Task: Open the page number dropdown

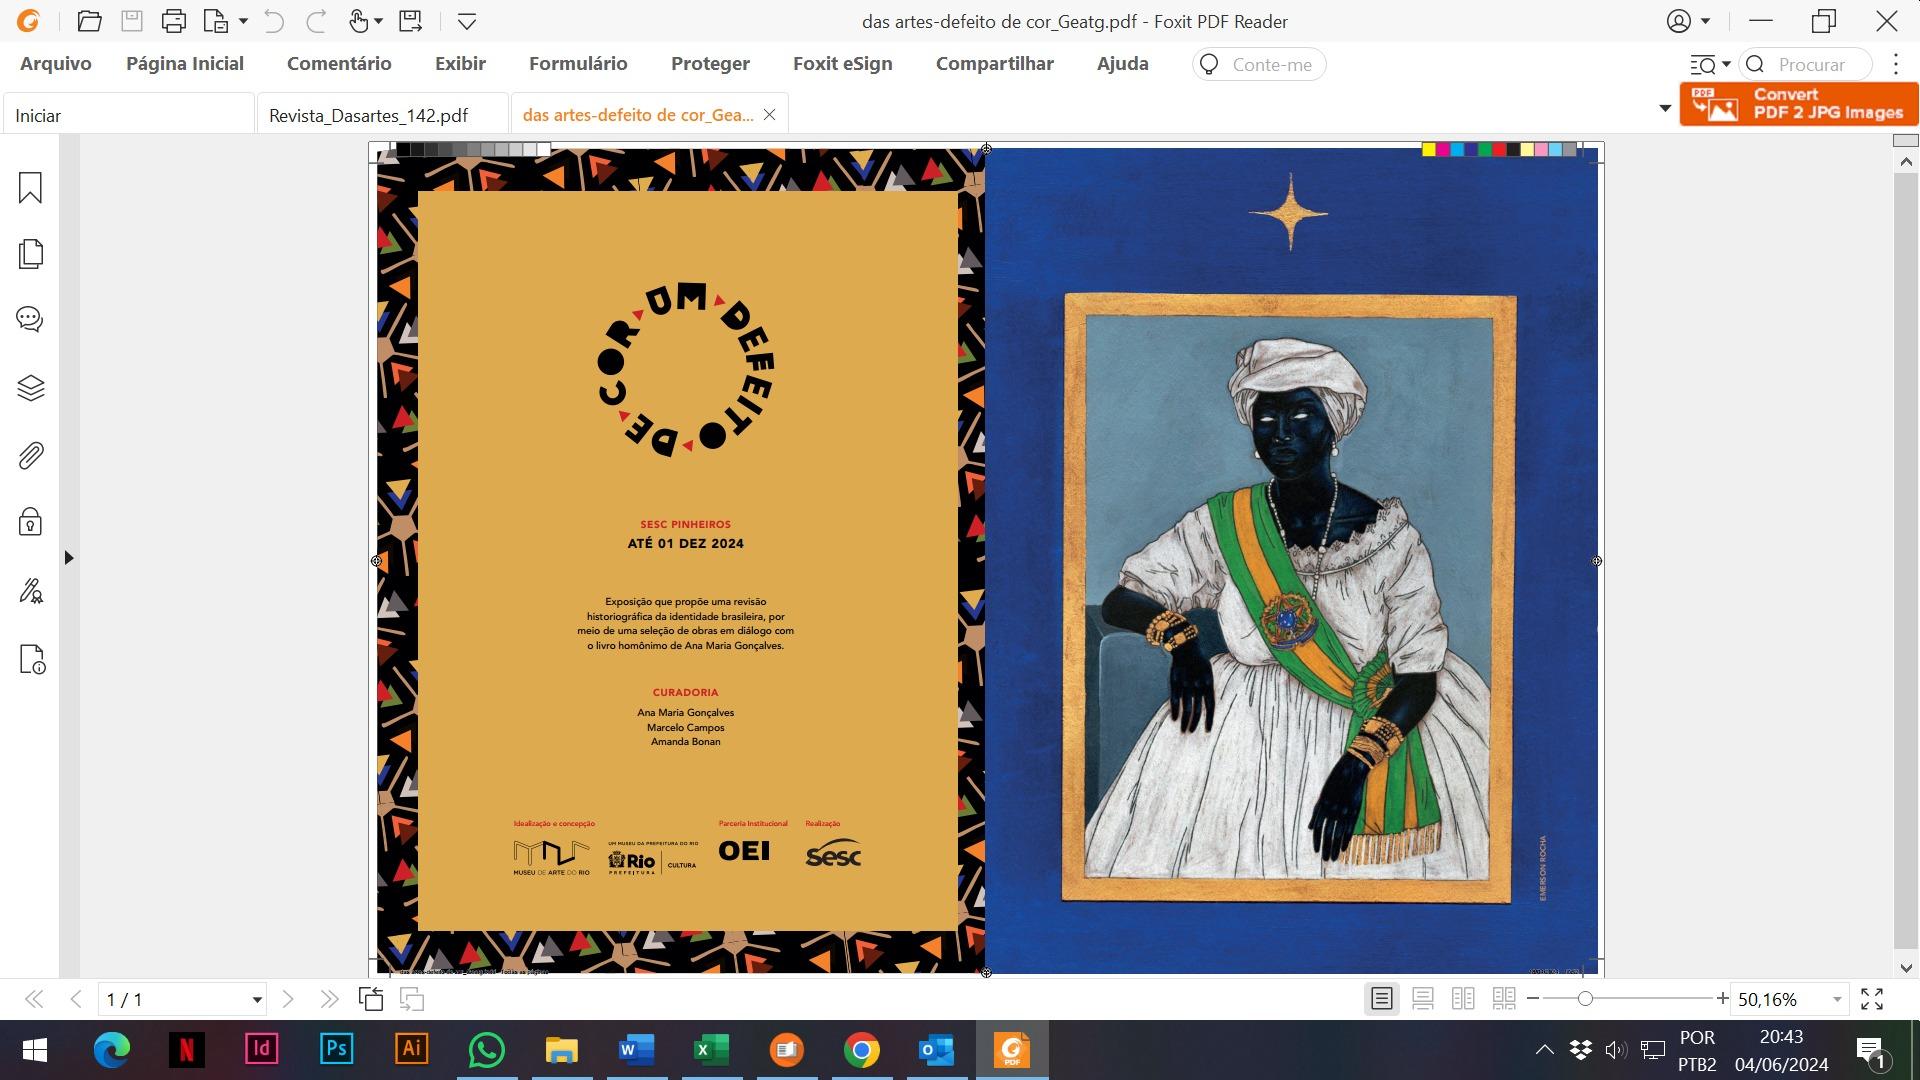Action: (x=256, y=999)
